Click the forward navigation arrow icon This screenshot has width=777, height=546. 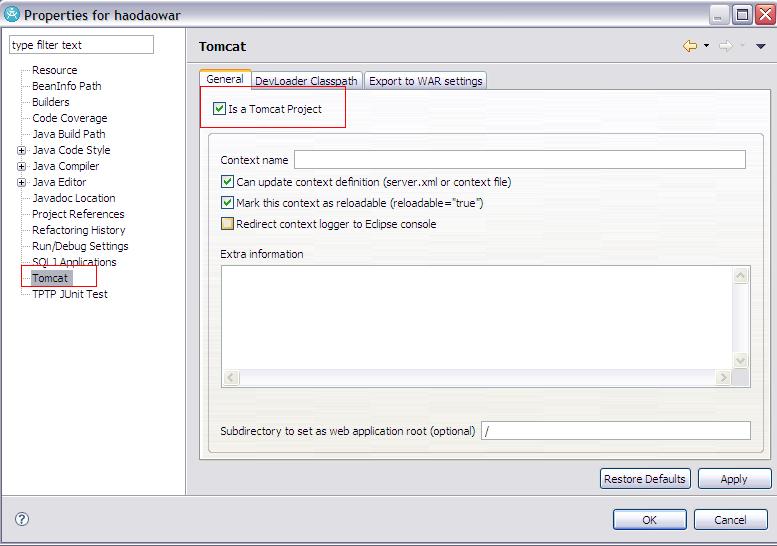[x=725, y=46]
